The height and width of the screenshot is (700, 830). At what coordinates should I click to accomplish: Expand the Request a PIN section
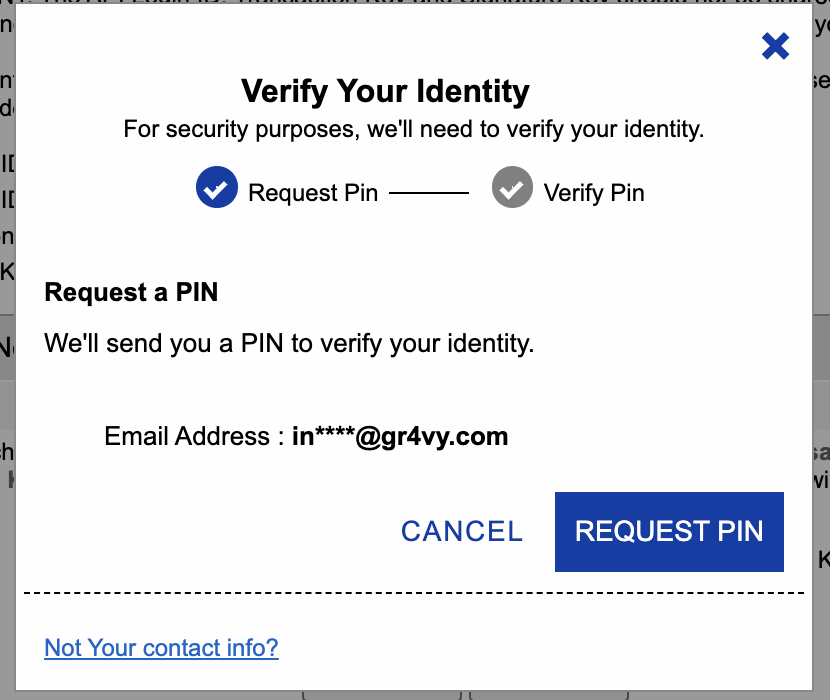point(131,292)
